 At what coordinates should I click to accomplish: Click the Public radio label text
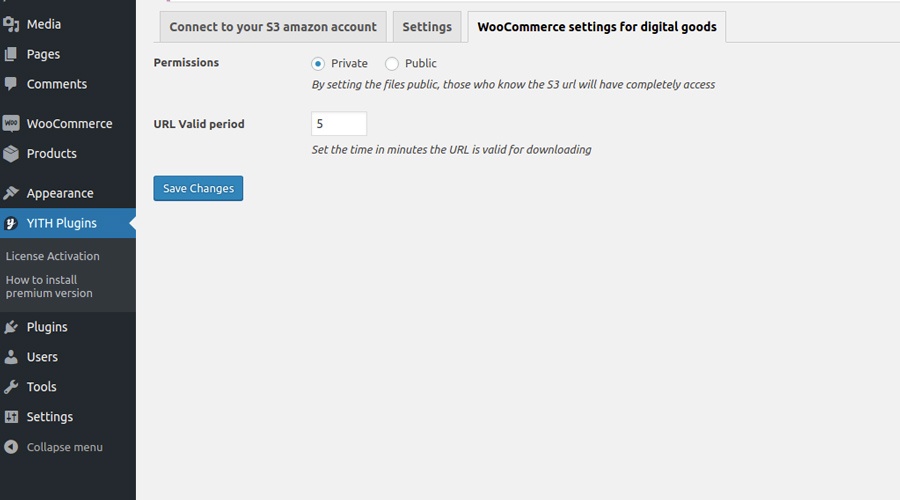point(420,64)
